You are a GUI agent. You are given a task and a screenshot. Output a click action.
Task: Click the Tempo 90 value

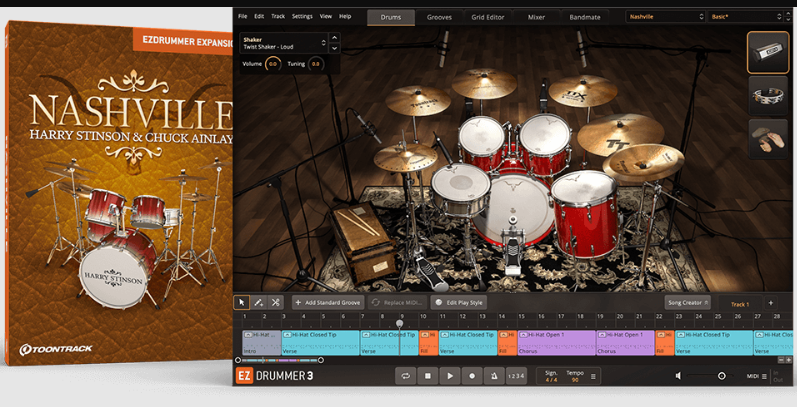(x=575, y=380)
